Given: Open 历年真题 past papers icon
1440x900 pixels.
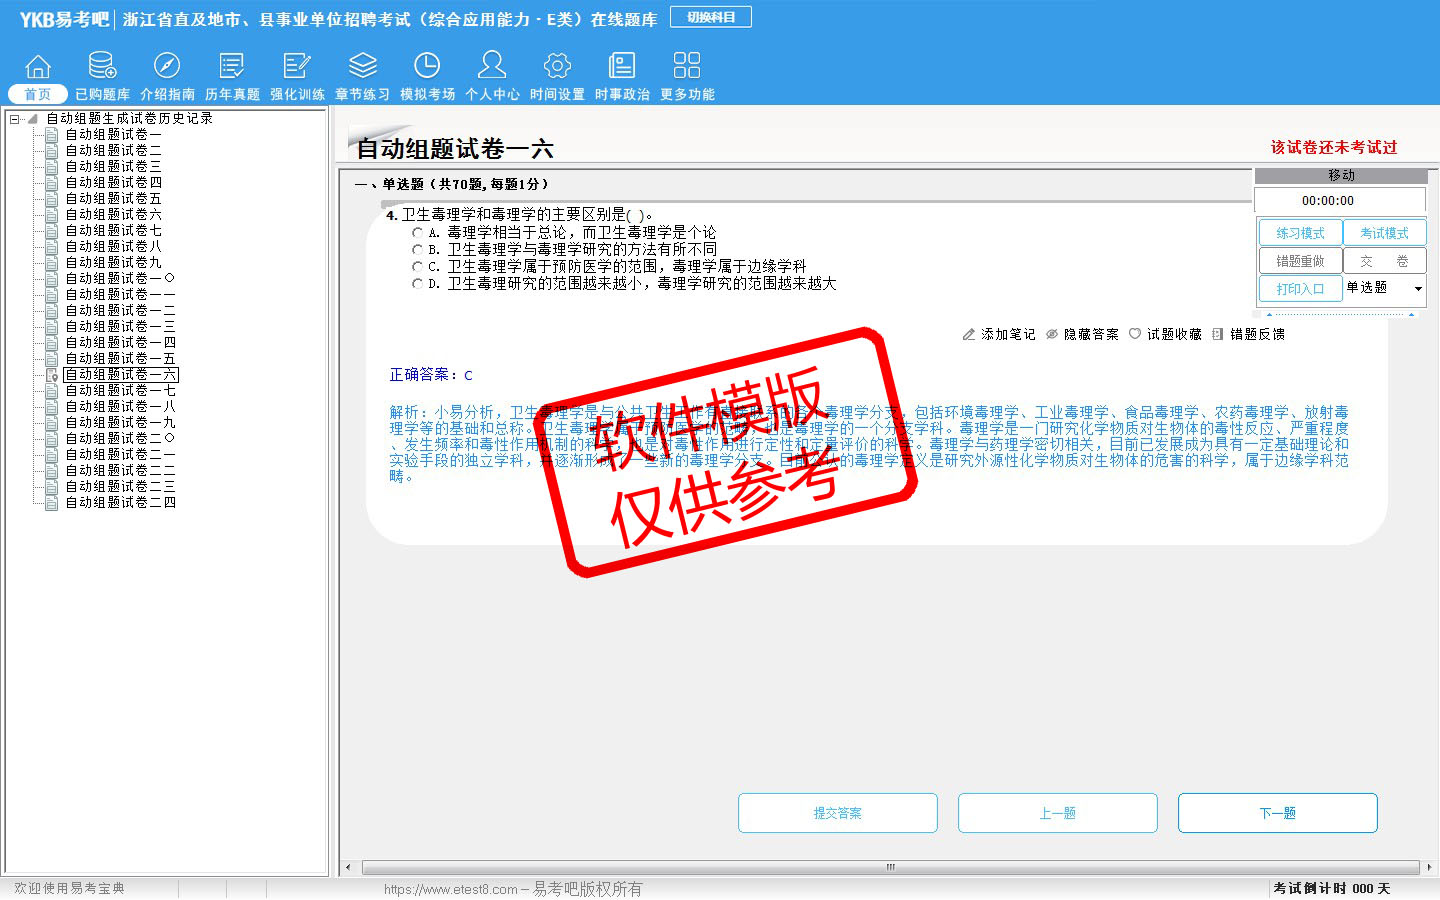Looking at the screenshot, I should point(232,66).
